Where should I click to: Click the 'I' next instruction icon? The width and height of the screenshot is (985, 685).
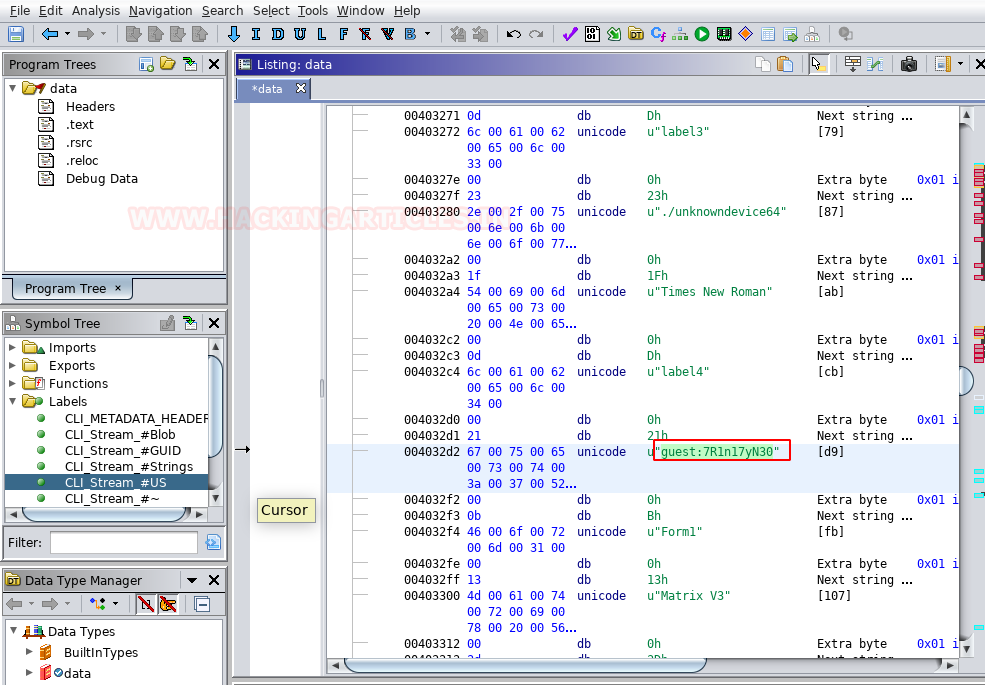[x=256, y=34]
